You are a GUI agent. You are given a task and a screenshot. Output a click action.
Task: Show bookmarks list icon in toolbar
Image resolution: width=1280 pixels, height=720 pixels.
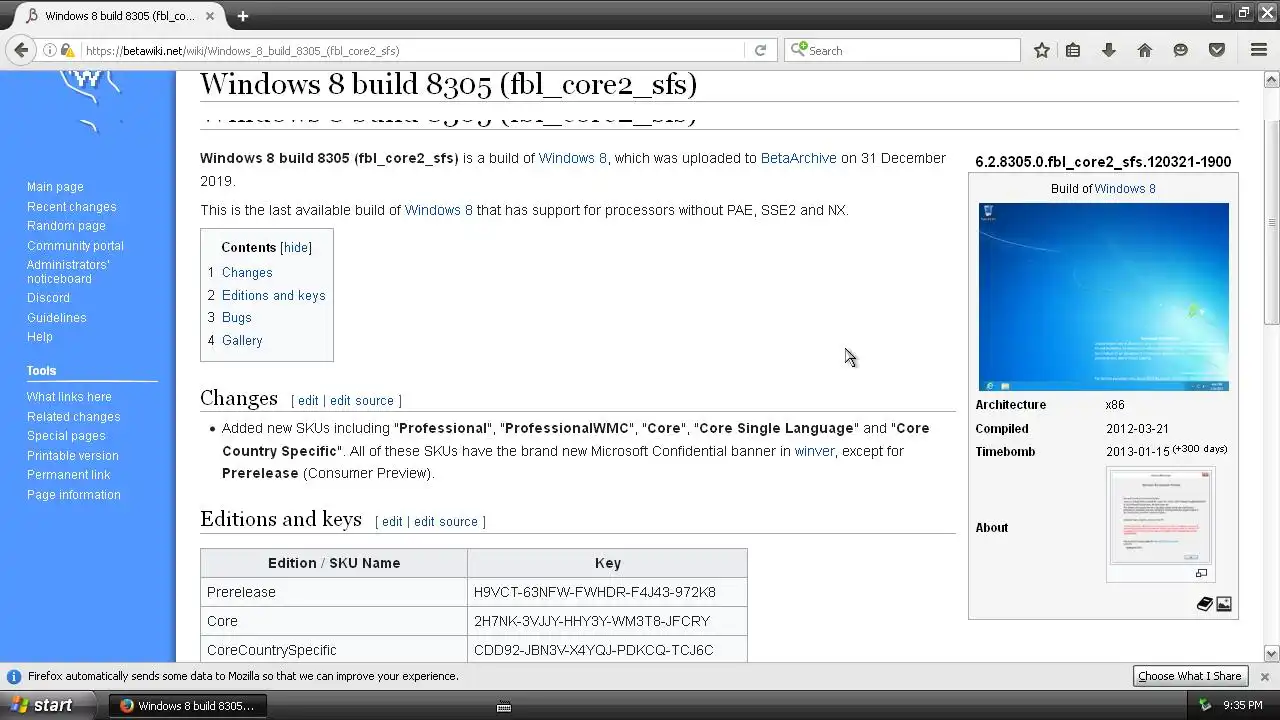coord(1073,50)
